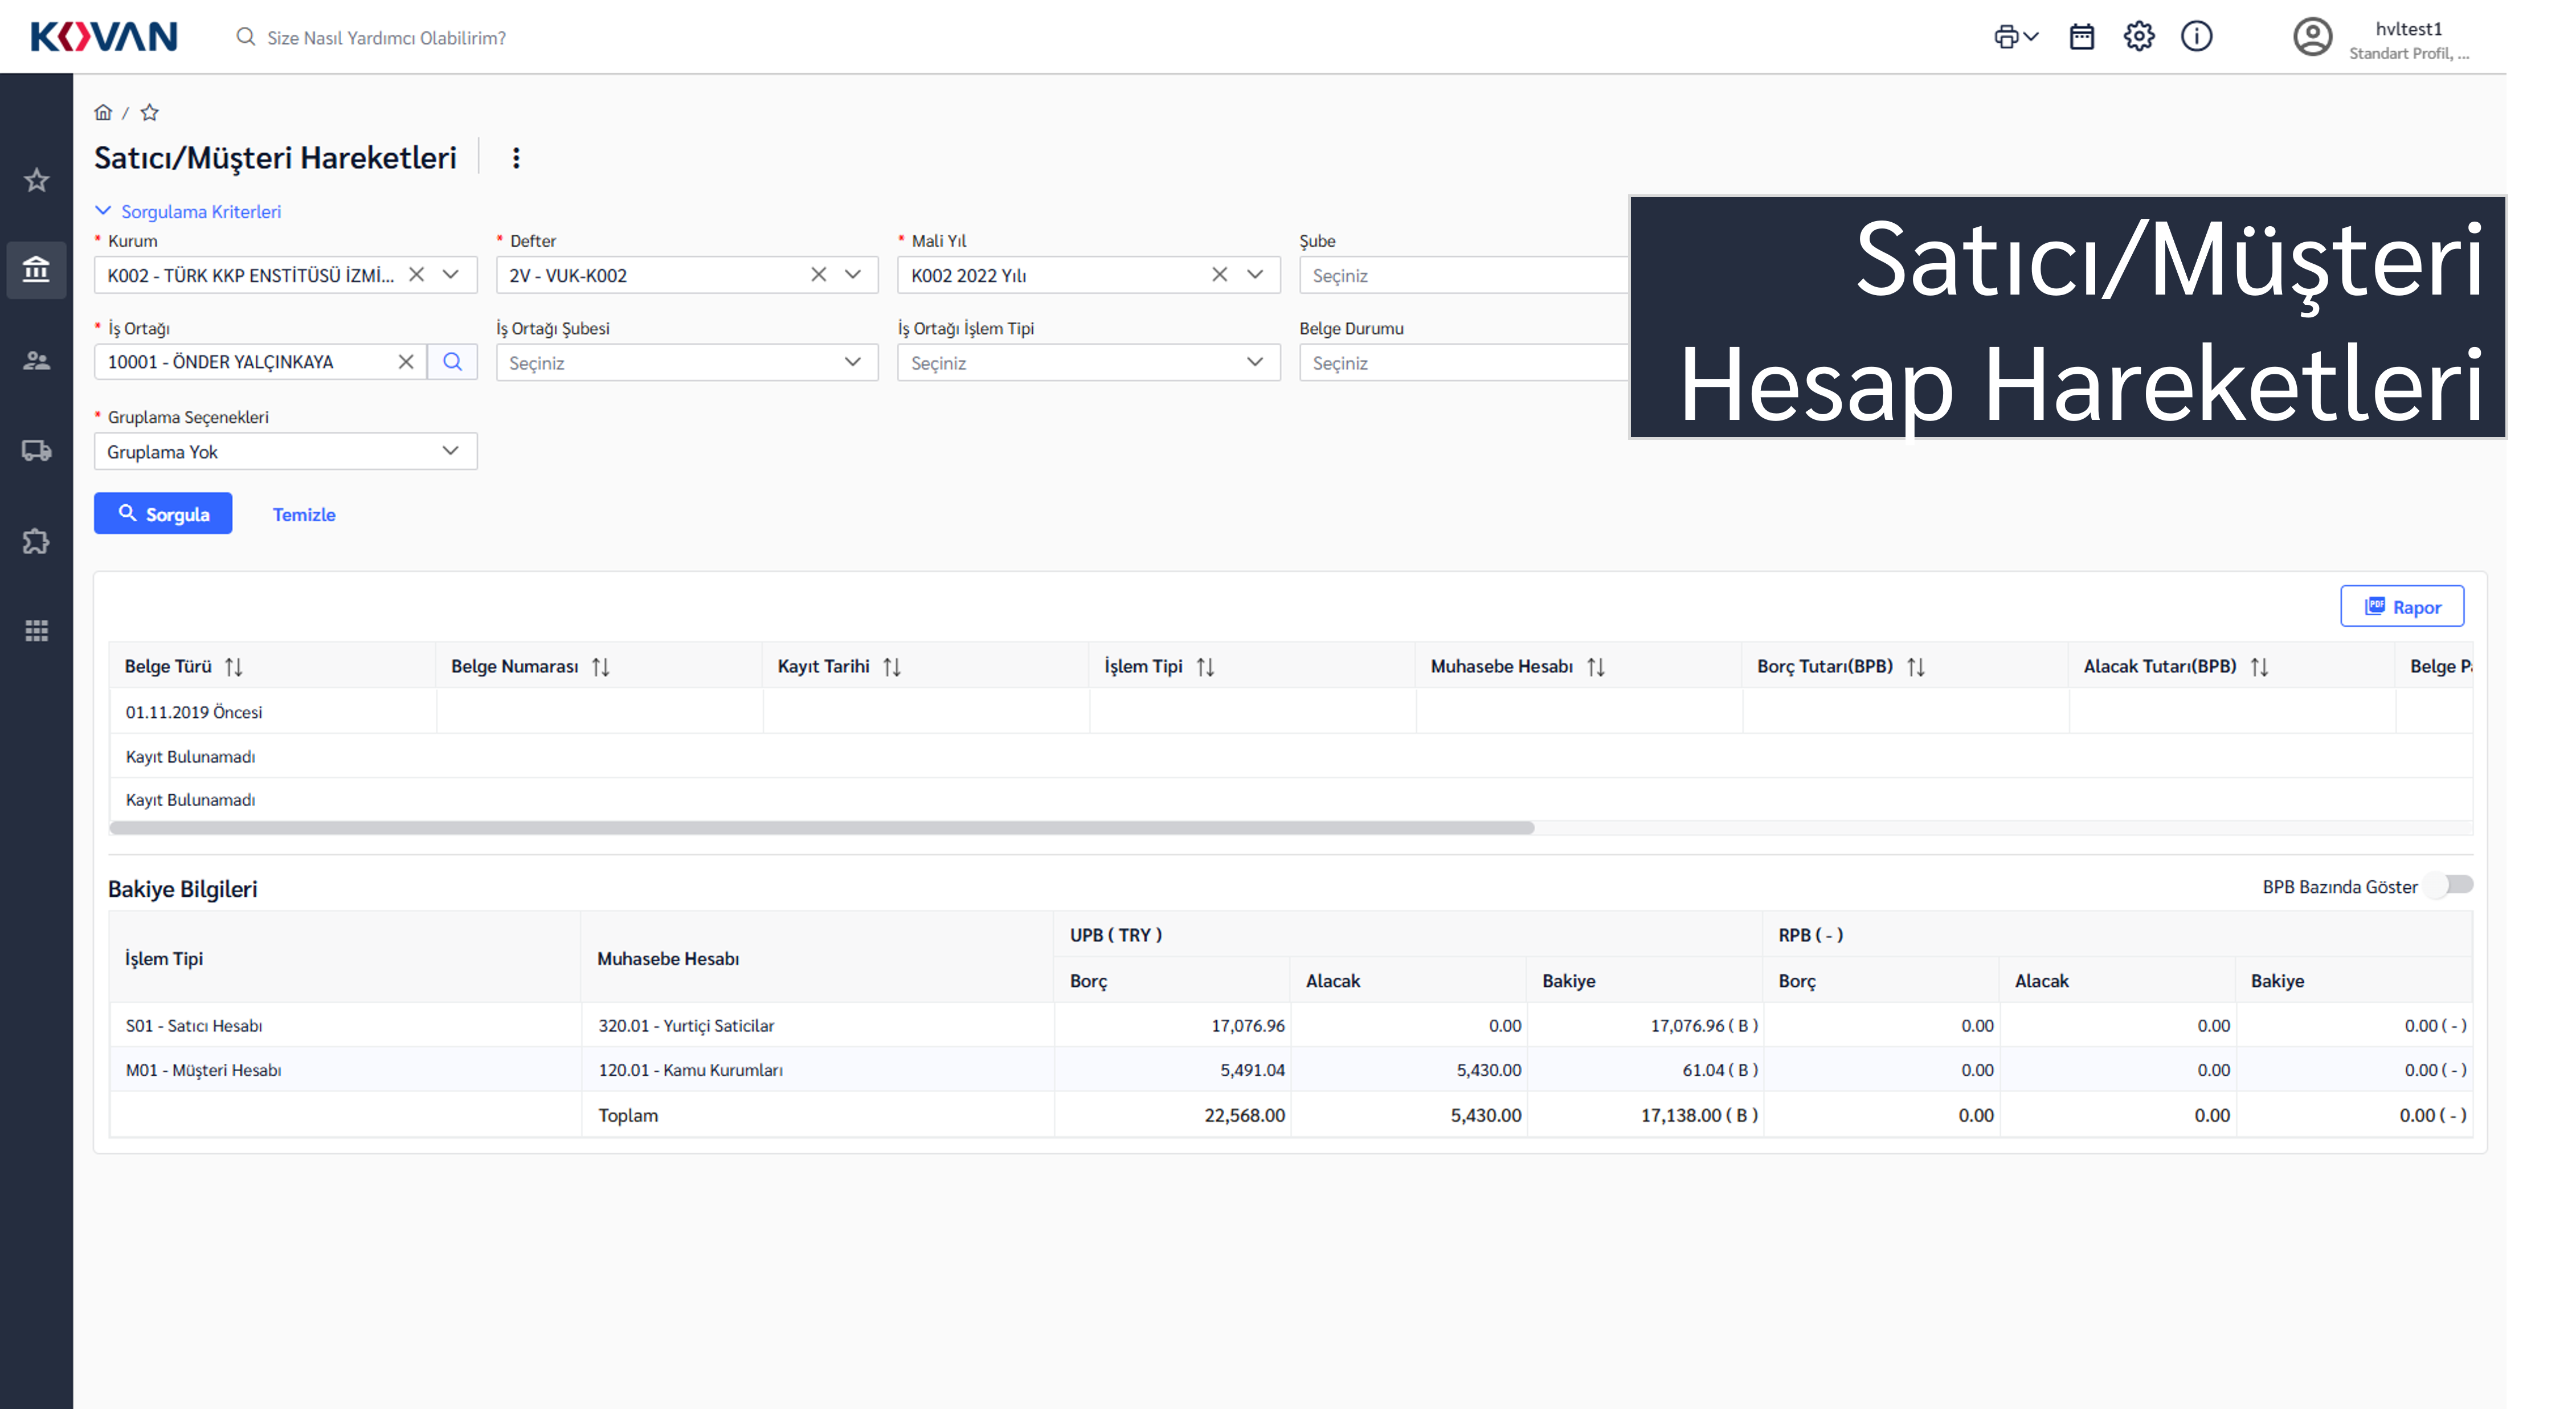Open the apps grid sidebar icon
The height and width of the screenshot is (1409, 2576).
(36, 631)
